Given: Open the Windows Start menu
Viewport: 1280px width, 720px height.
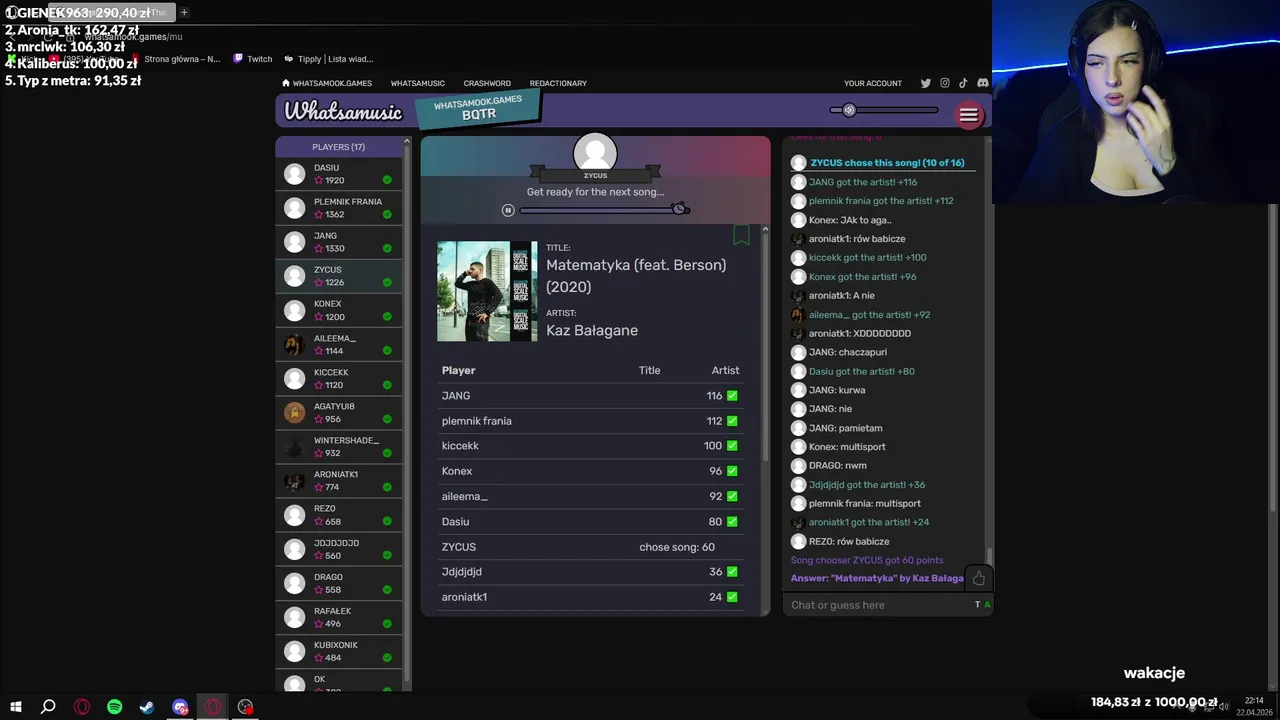Looking at the screenshot, I should click(x=16, y=707).
